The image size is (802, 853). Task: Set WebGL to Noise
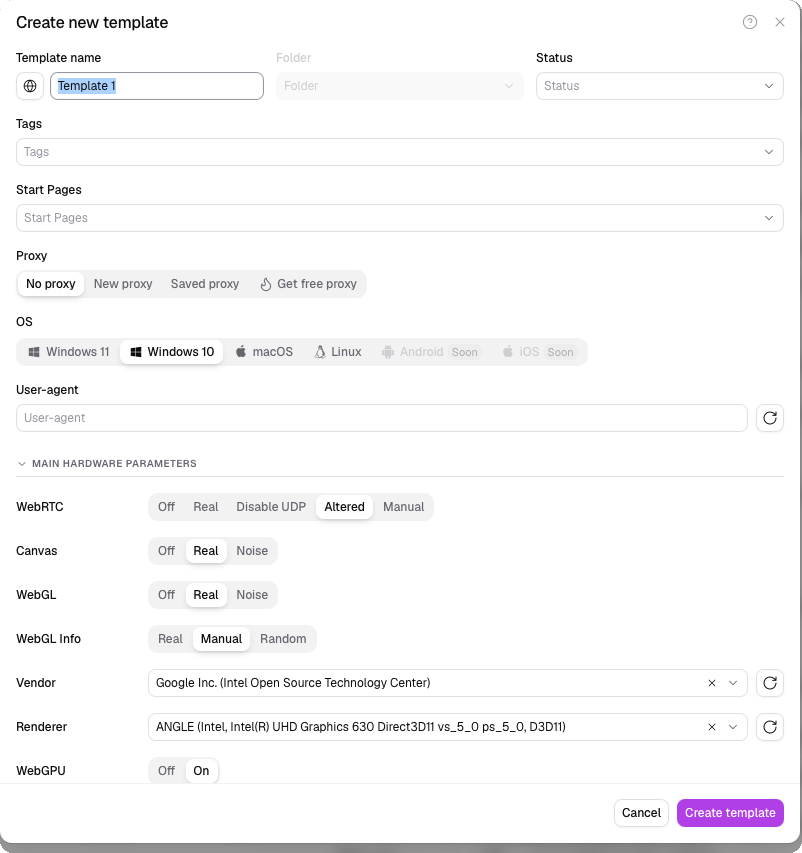pos(252,595)
